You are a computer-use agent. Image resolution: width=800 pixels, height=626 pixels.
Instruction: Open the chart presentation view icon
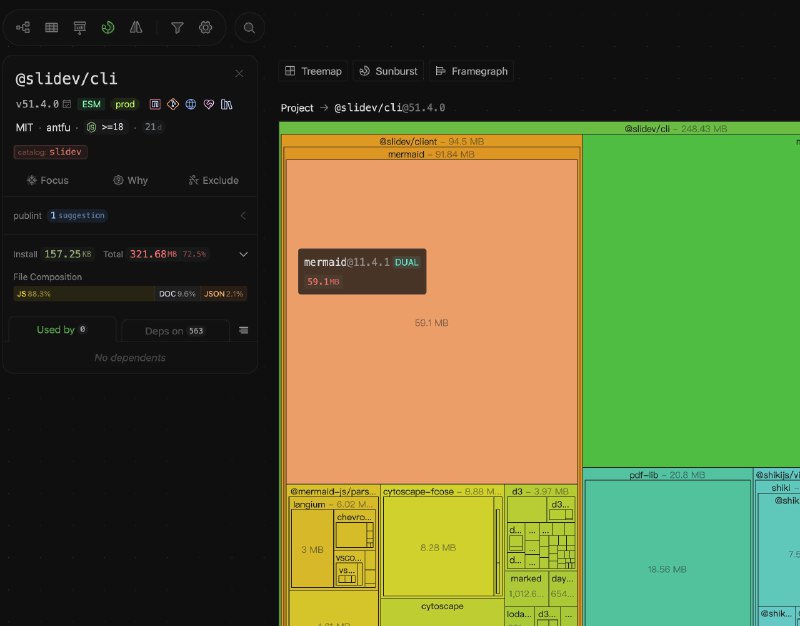tap(80, 28)
